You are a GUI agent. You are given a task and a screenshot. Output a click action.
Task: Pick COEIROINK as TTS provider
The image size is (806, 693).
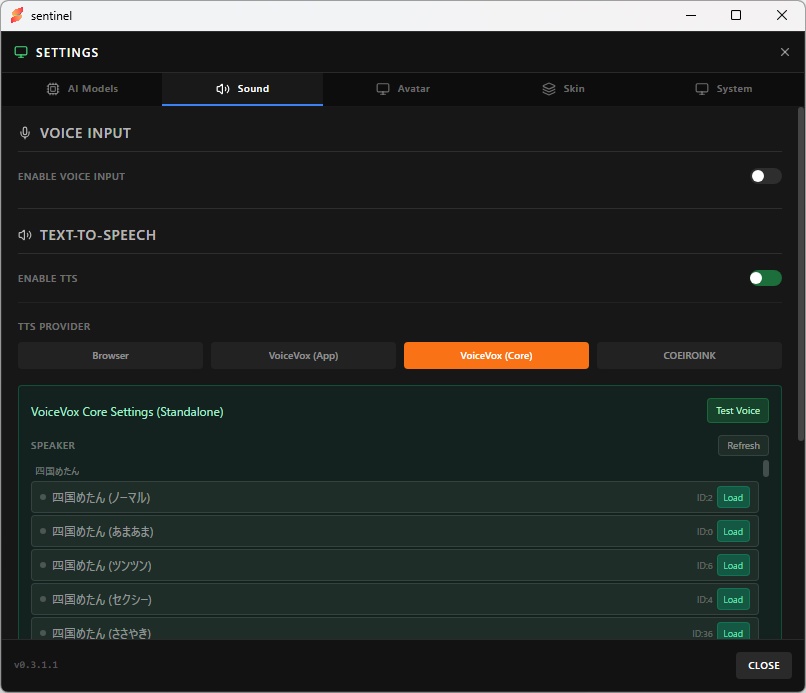tap(689, 356)
